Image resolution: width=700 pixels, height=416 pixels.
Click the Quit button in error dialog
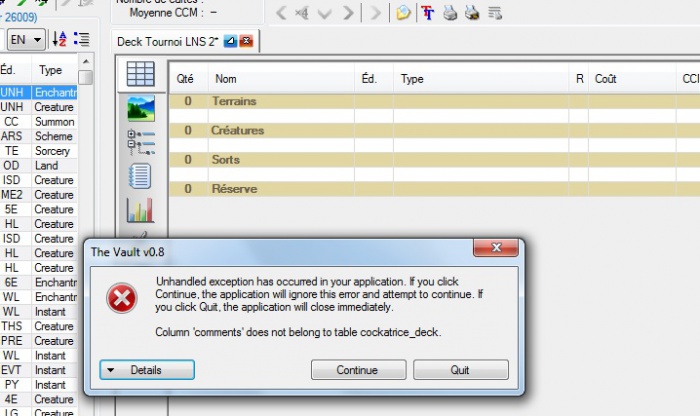(x=460, y=370)
